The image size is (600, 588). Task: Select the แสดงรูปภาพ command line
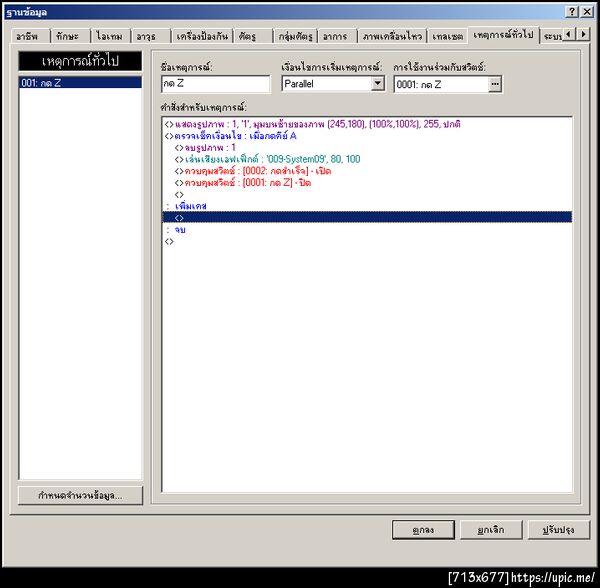pos(367,124)
